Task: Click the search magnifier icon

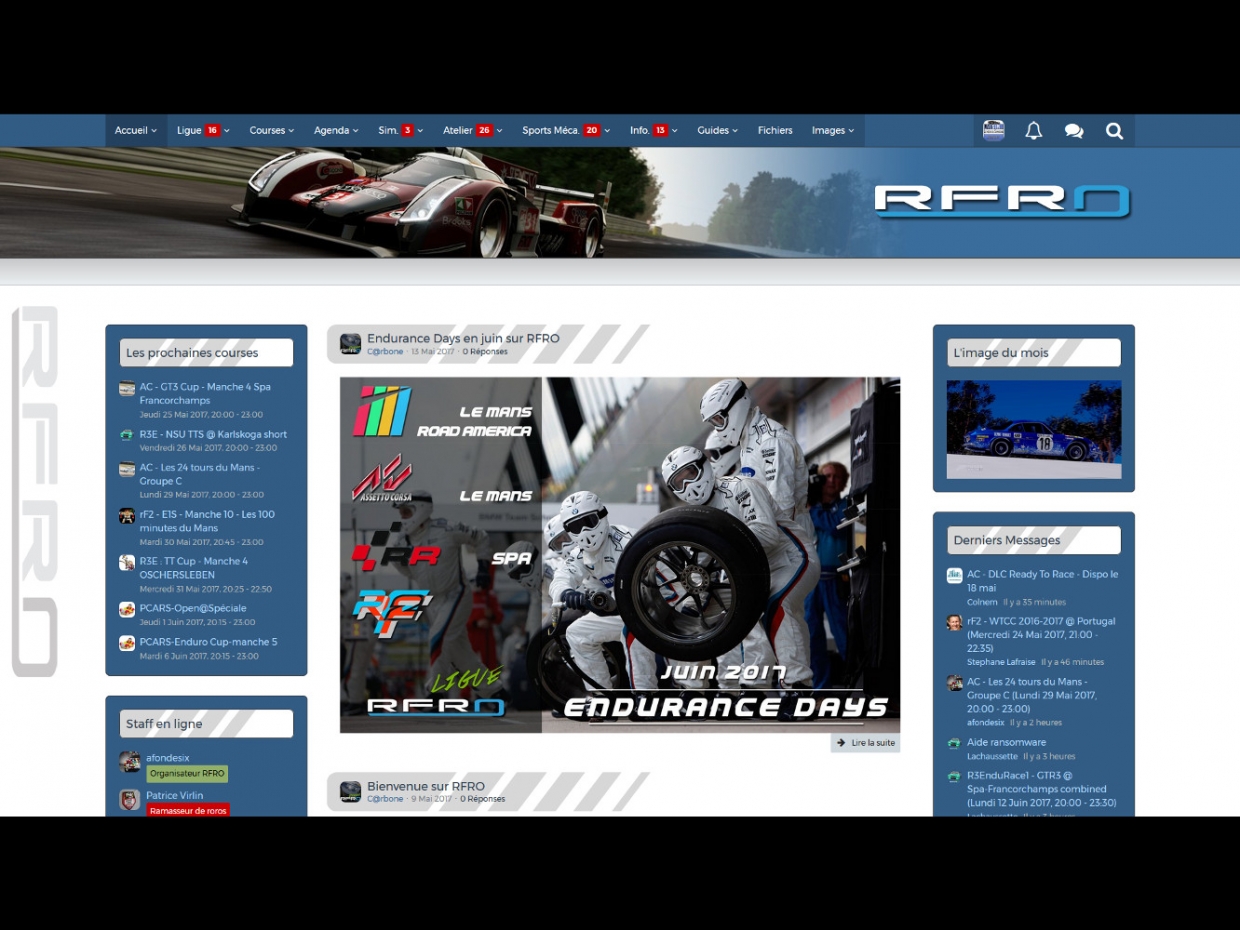Action: tap(1114, 131)
